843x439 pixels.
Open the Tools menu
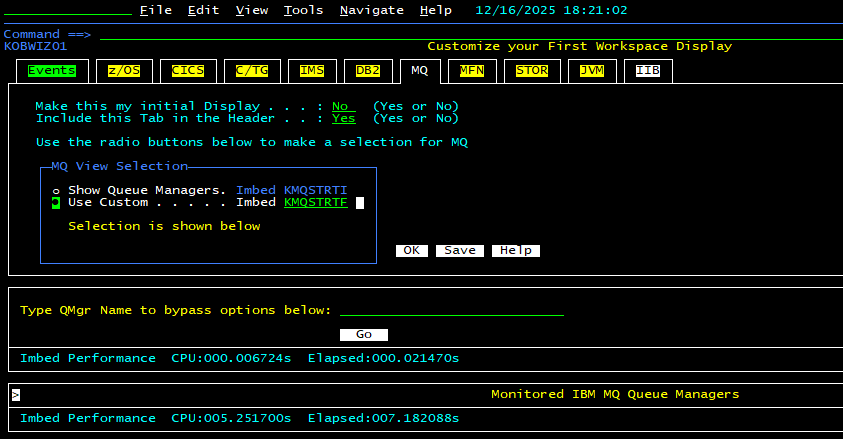(303, 10)
